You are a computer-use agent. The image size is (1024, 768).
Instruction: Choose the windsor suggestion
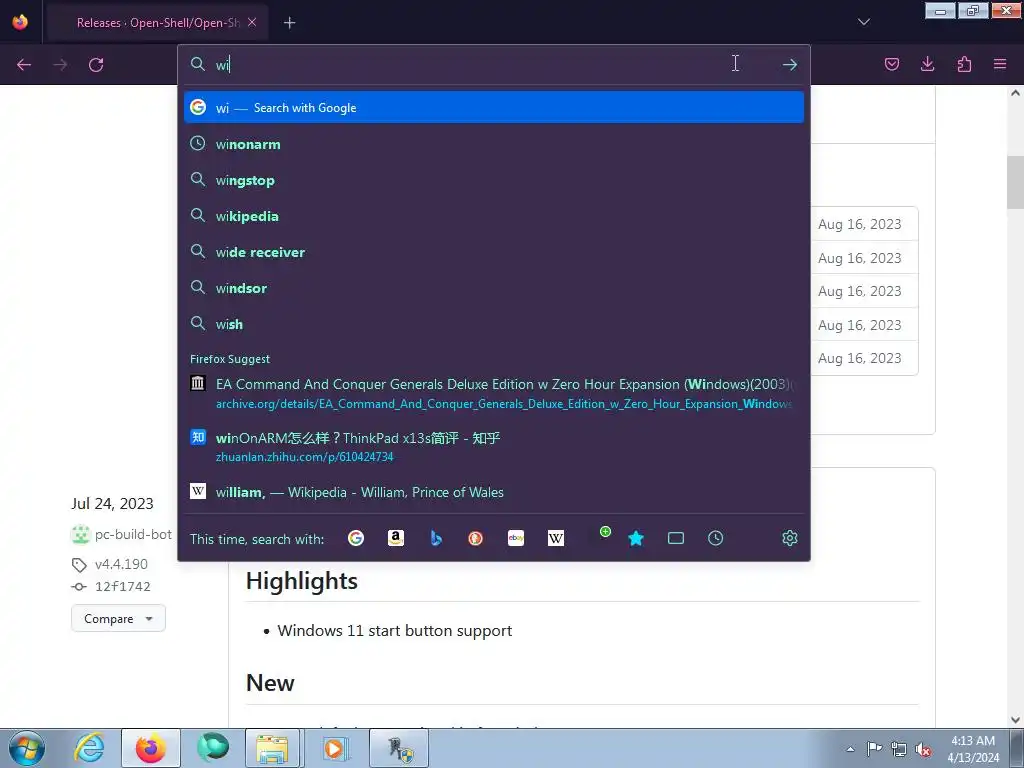494,288
